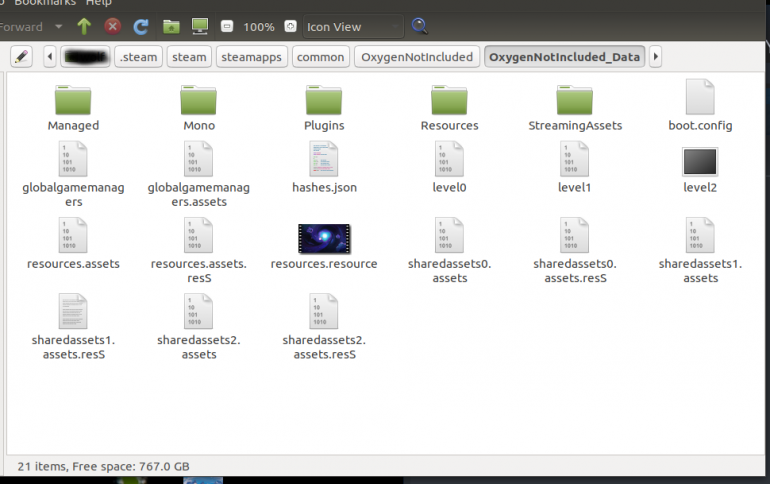This screenshot has height=484, width=770.
Task: Zoom in the icon view
Action: [290, 27]
